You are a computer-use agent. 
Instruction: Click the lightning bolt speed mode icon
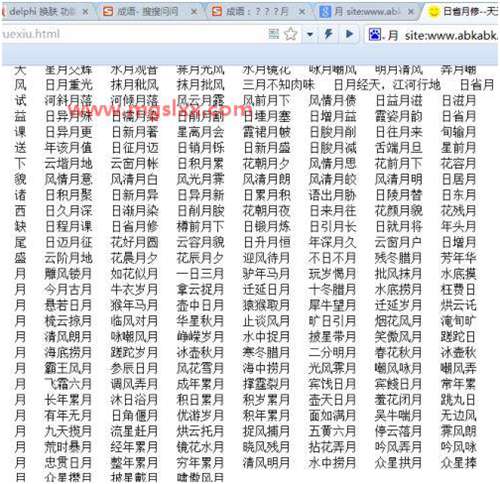point(329,34)
